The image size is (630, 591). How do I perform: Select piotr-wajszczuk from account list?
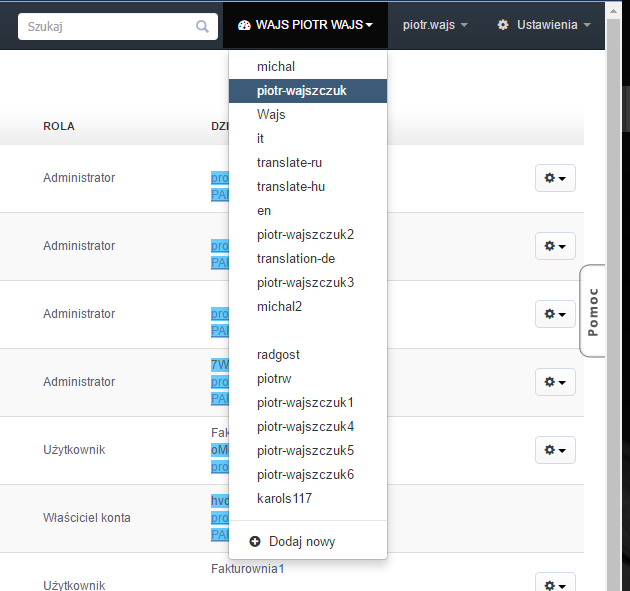point(302,90)
